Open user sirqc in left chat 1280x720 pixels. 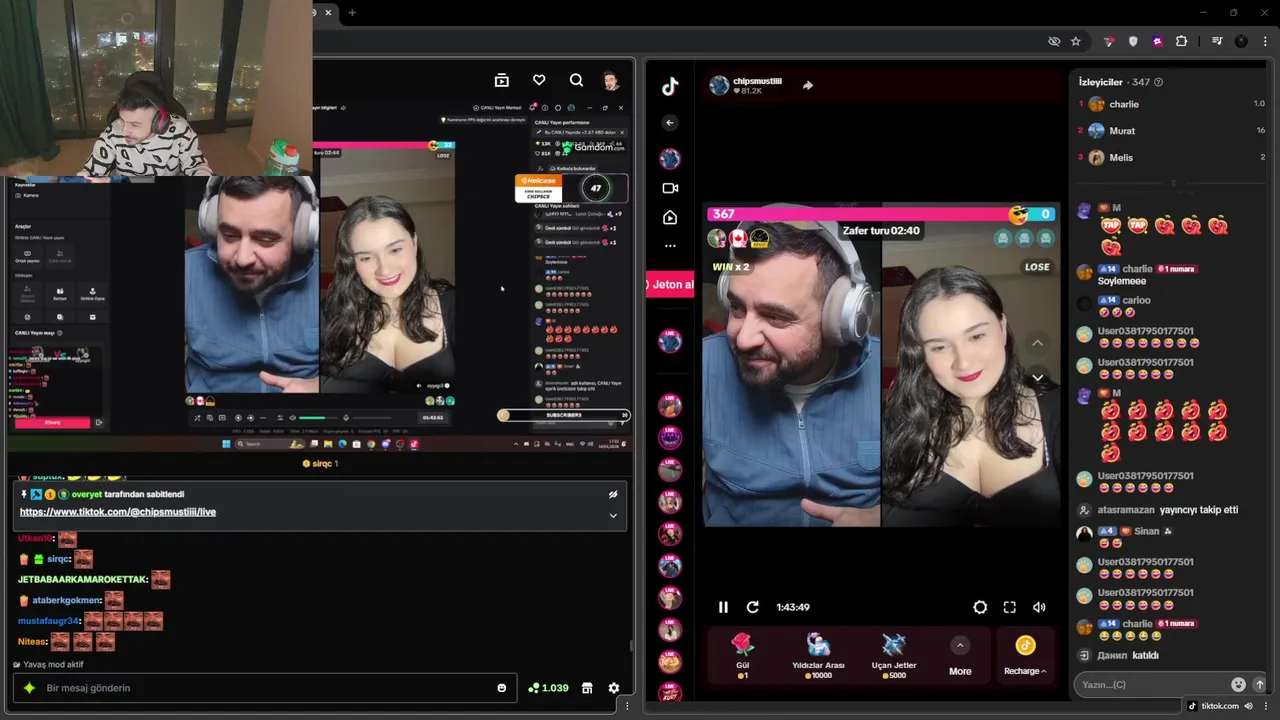pos(60,559)
